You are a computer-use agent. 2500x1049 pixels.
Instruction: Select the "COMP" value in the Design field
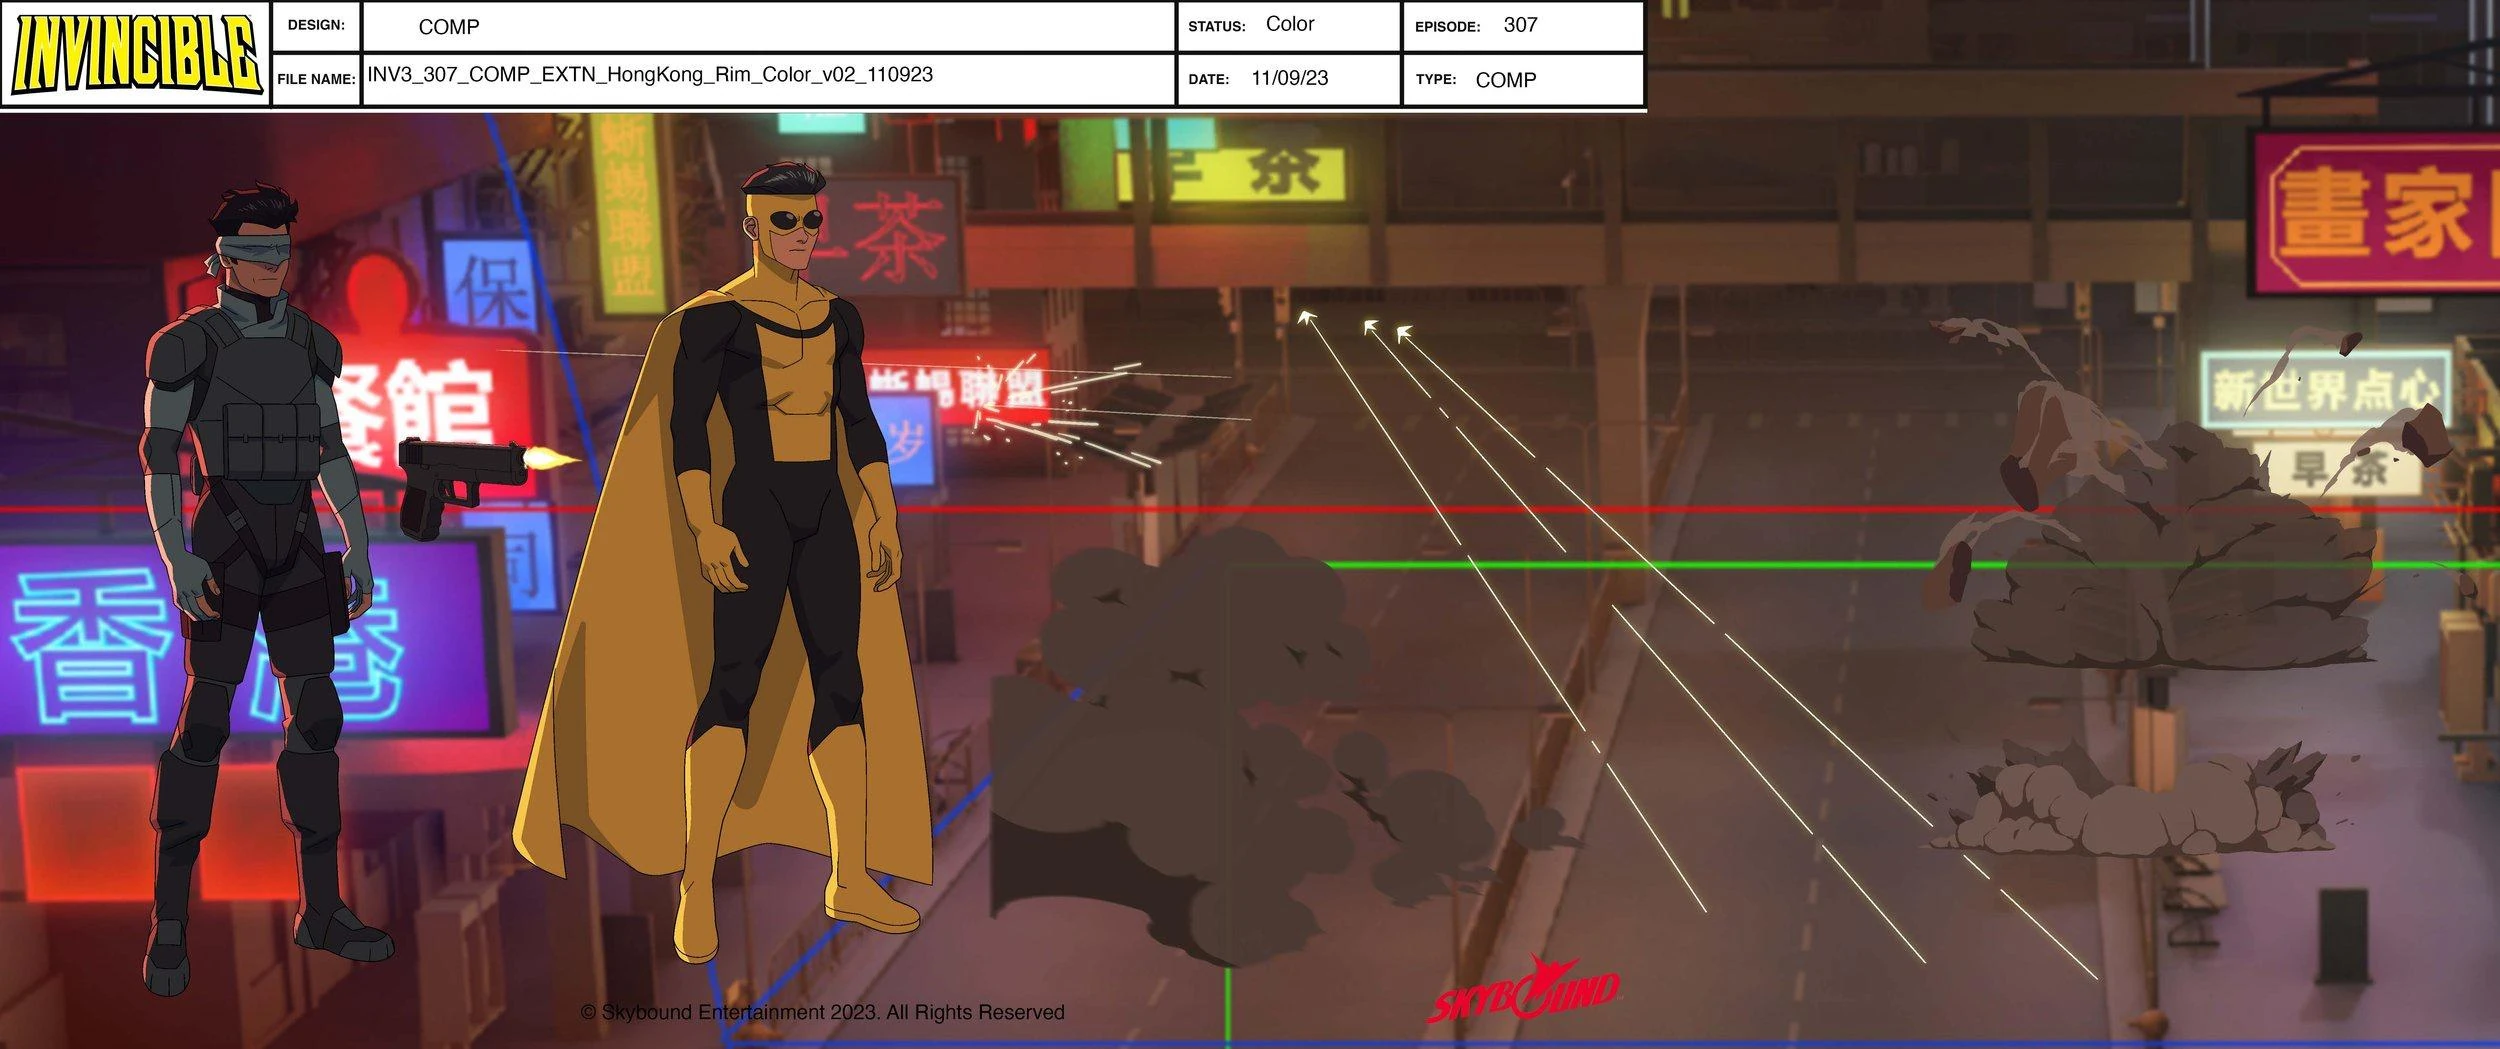click(x=449, y=27)
